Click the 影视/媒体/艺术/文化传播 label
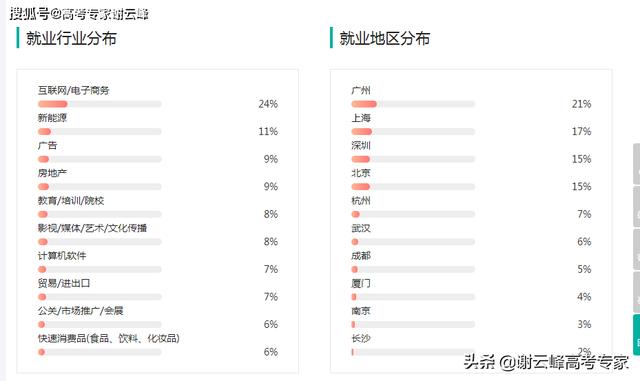The height and width of the screenshot is (381, 640). pos(93,228)
